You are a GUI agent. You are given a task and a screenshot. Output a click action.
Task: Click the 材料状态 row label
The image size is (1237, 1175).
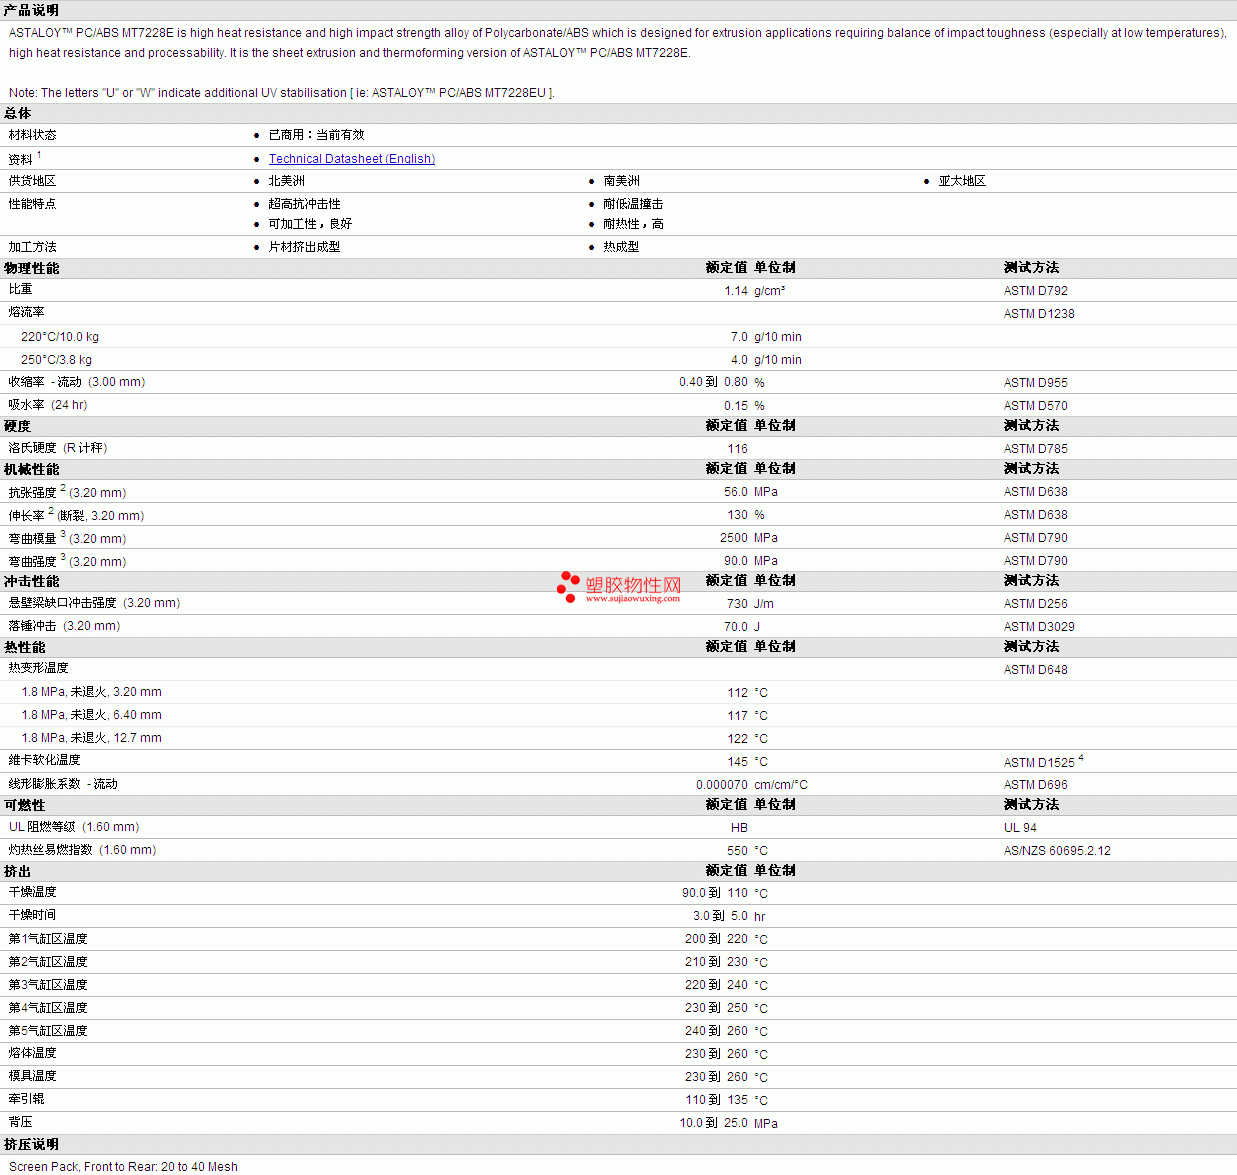[33, 135]
